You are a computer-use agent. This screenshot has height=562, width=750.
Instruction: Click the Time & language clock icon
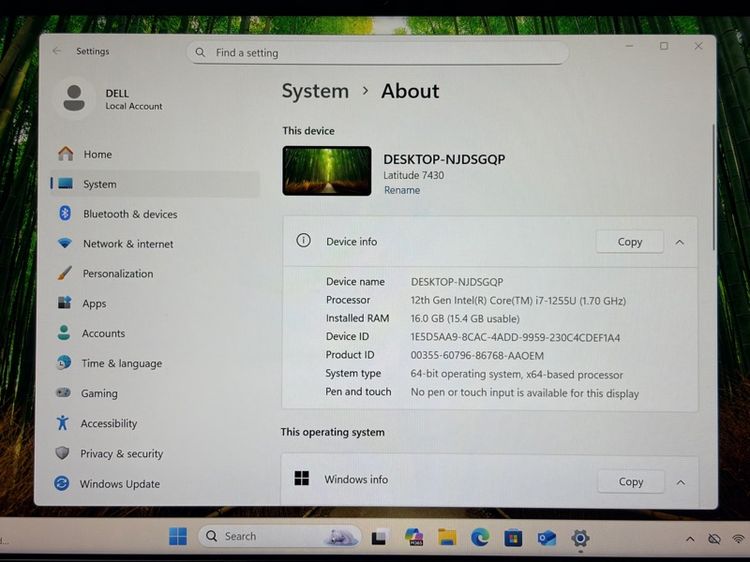[63, 363]
